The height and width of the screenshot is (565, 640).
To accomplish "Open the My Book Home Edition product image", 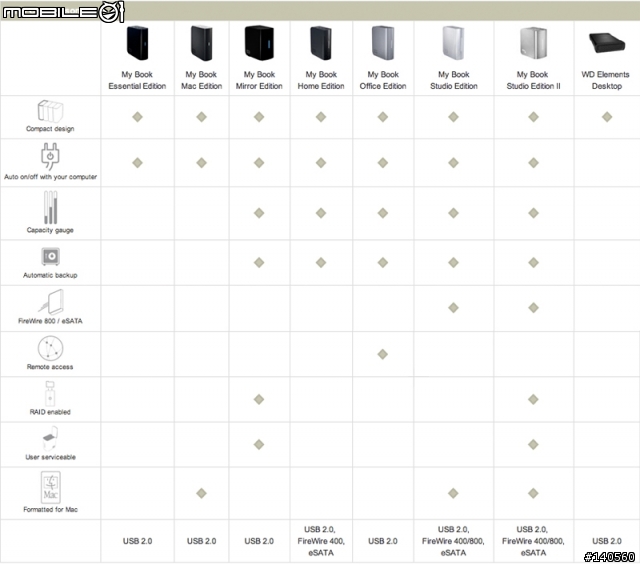I will click(321, 43).
